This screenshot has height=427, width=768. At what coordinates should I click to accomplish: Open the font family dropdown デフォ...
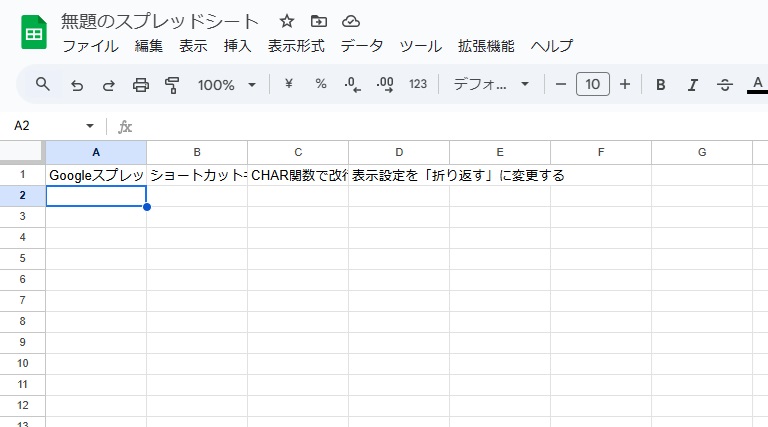pos(491,84)
